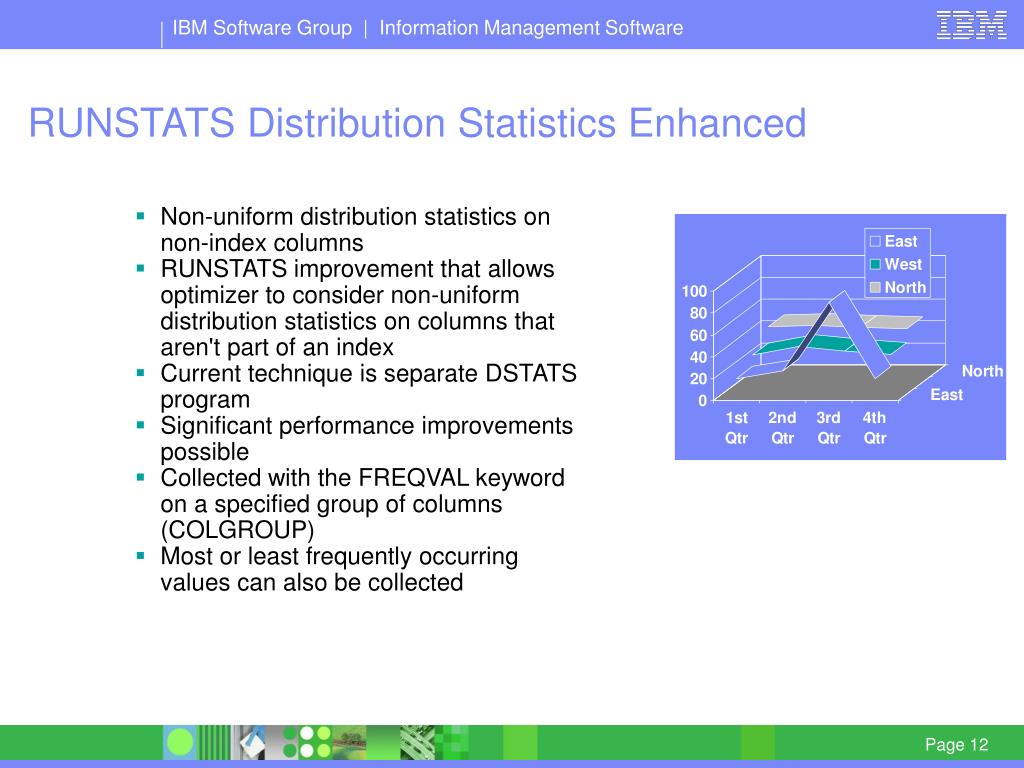Click the teal West ribbon series in chart
Viewport: 1024px width, 768px height.
click(824, 343)
